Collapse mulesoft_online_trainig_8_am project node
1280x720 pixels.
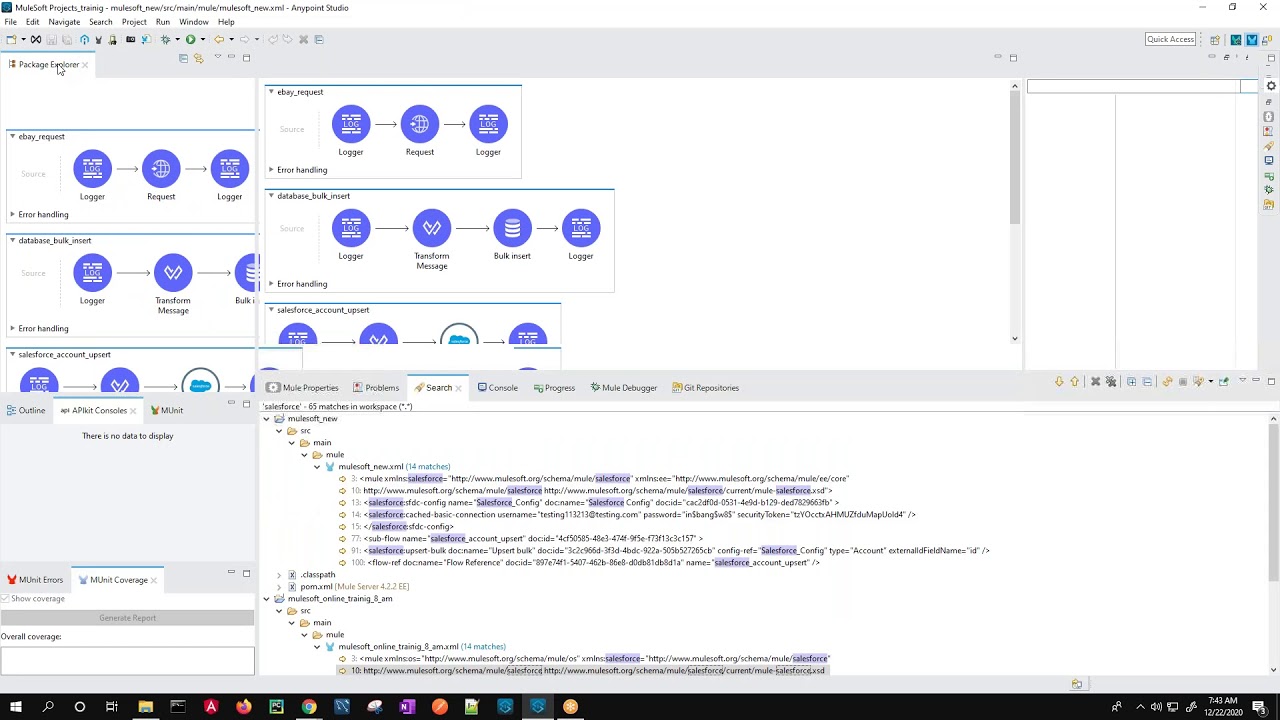tap(266, 599)
